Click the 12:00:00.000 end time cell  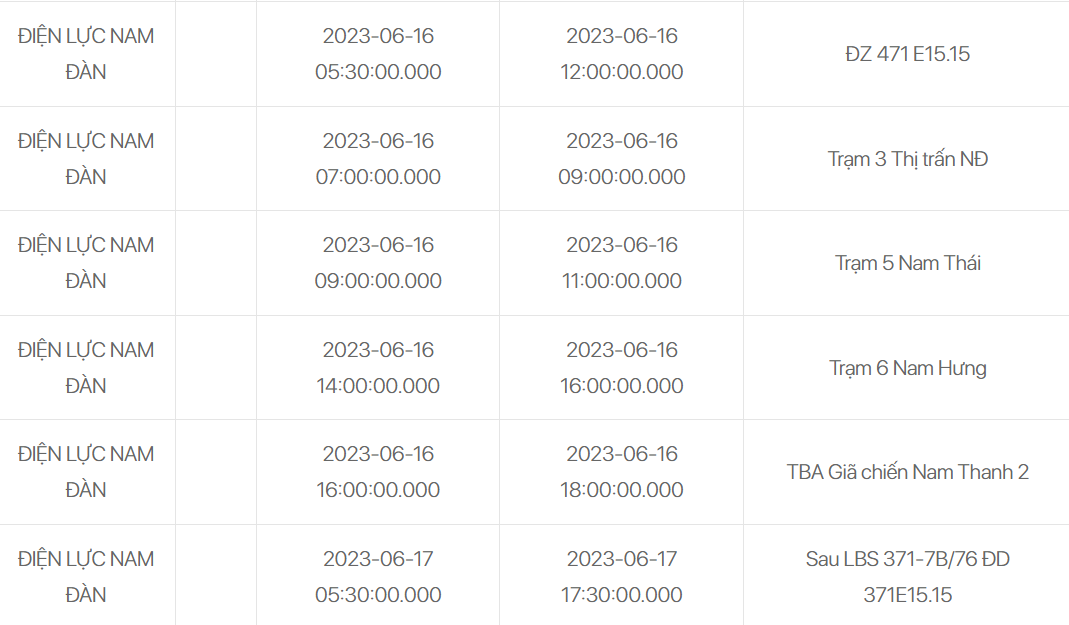(621, 54)
